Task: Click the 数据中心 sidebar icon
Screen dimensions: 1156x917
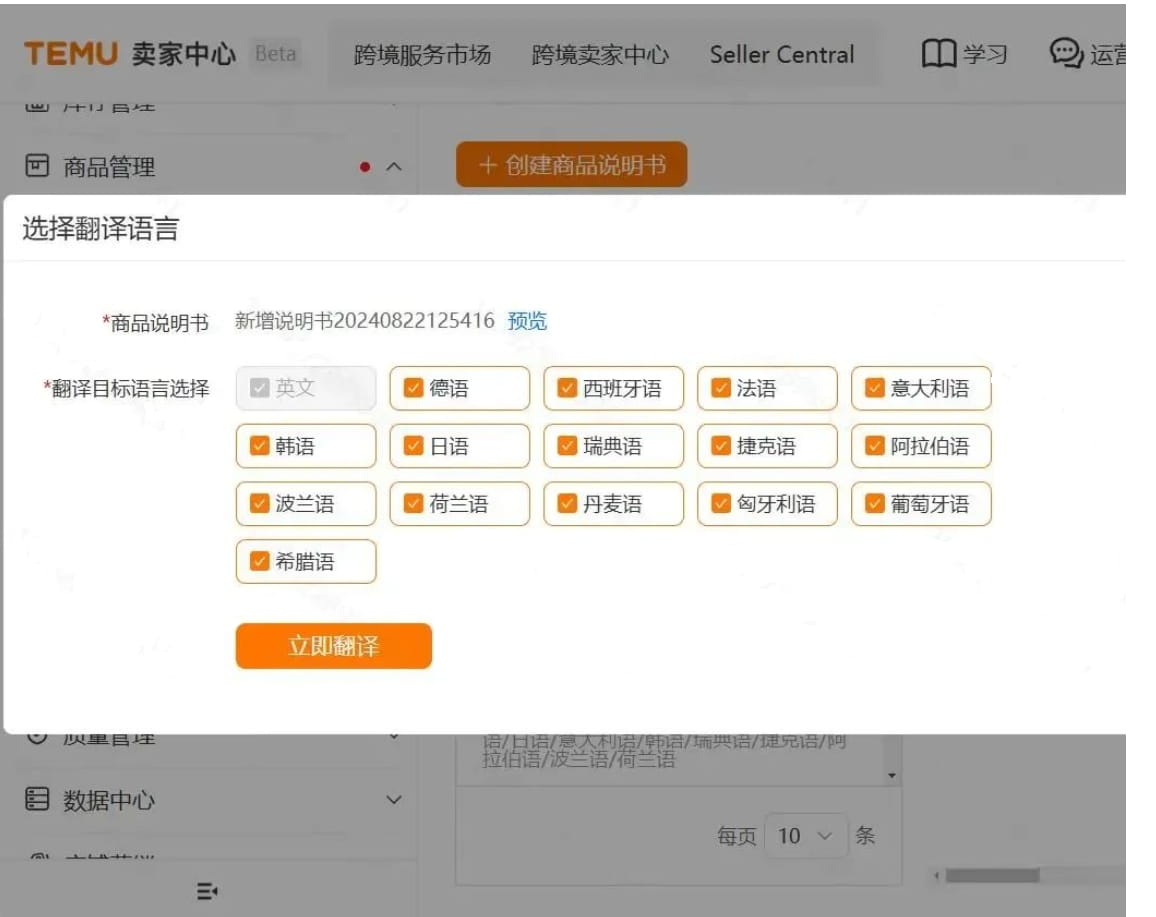Action: [37, 800]
